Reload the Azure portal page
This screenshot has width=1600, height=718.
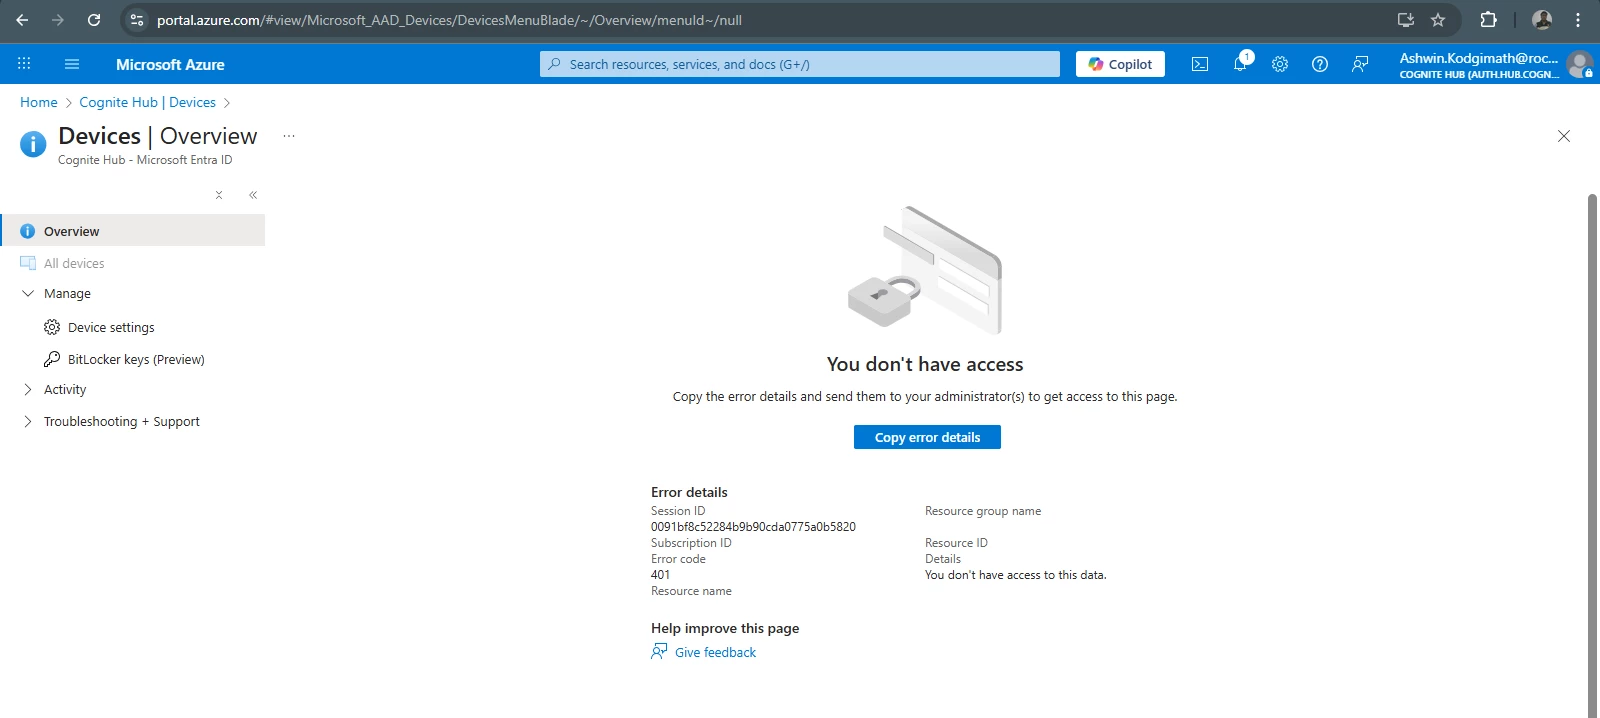click(x=94, y=20)
